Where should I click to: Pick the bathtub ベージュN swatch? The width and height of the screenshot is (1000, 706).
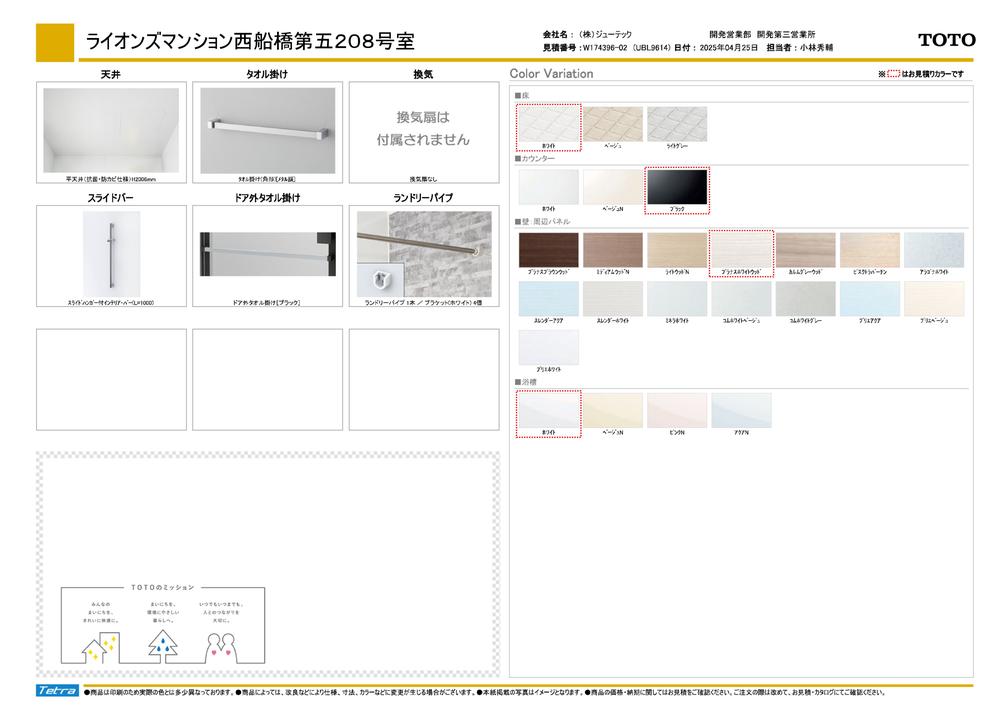tap(613, 410)
